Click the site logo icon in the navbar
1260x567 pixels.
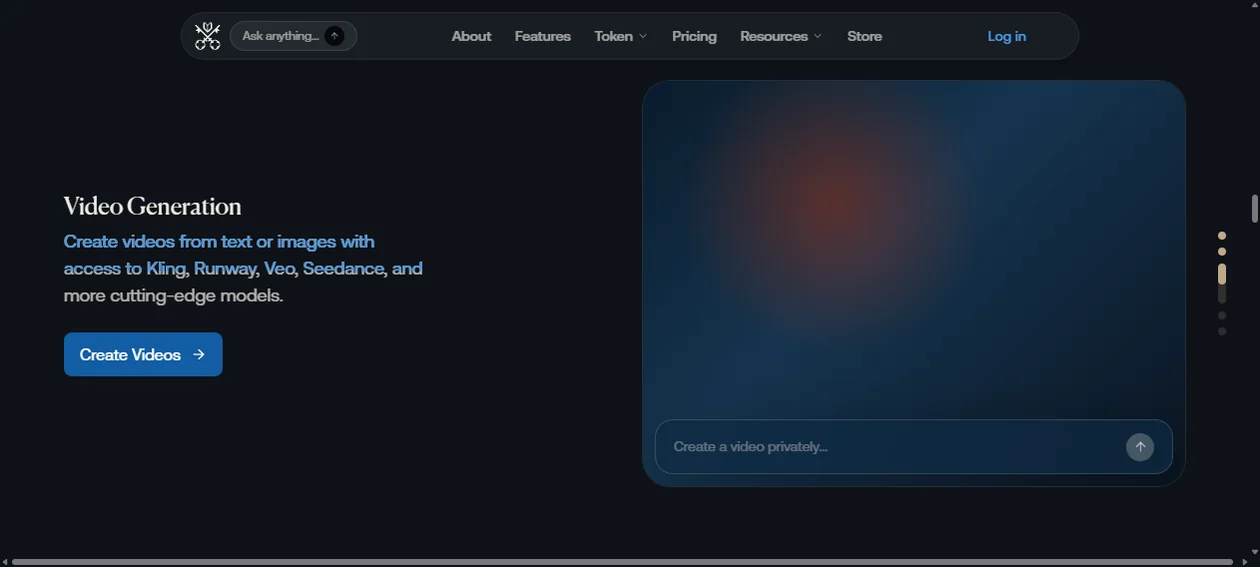point(208,36)
